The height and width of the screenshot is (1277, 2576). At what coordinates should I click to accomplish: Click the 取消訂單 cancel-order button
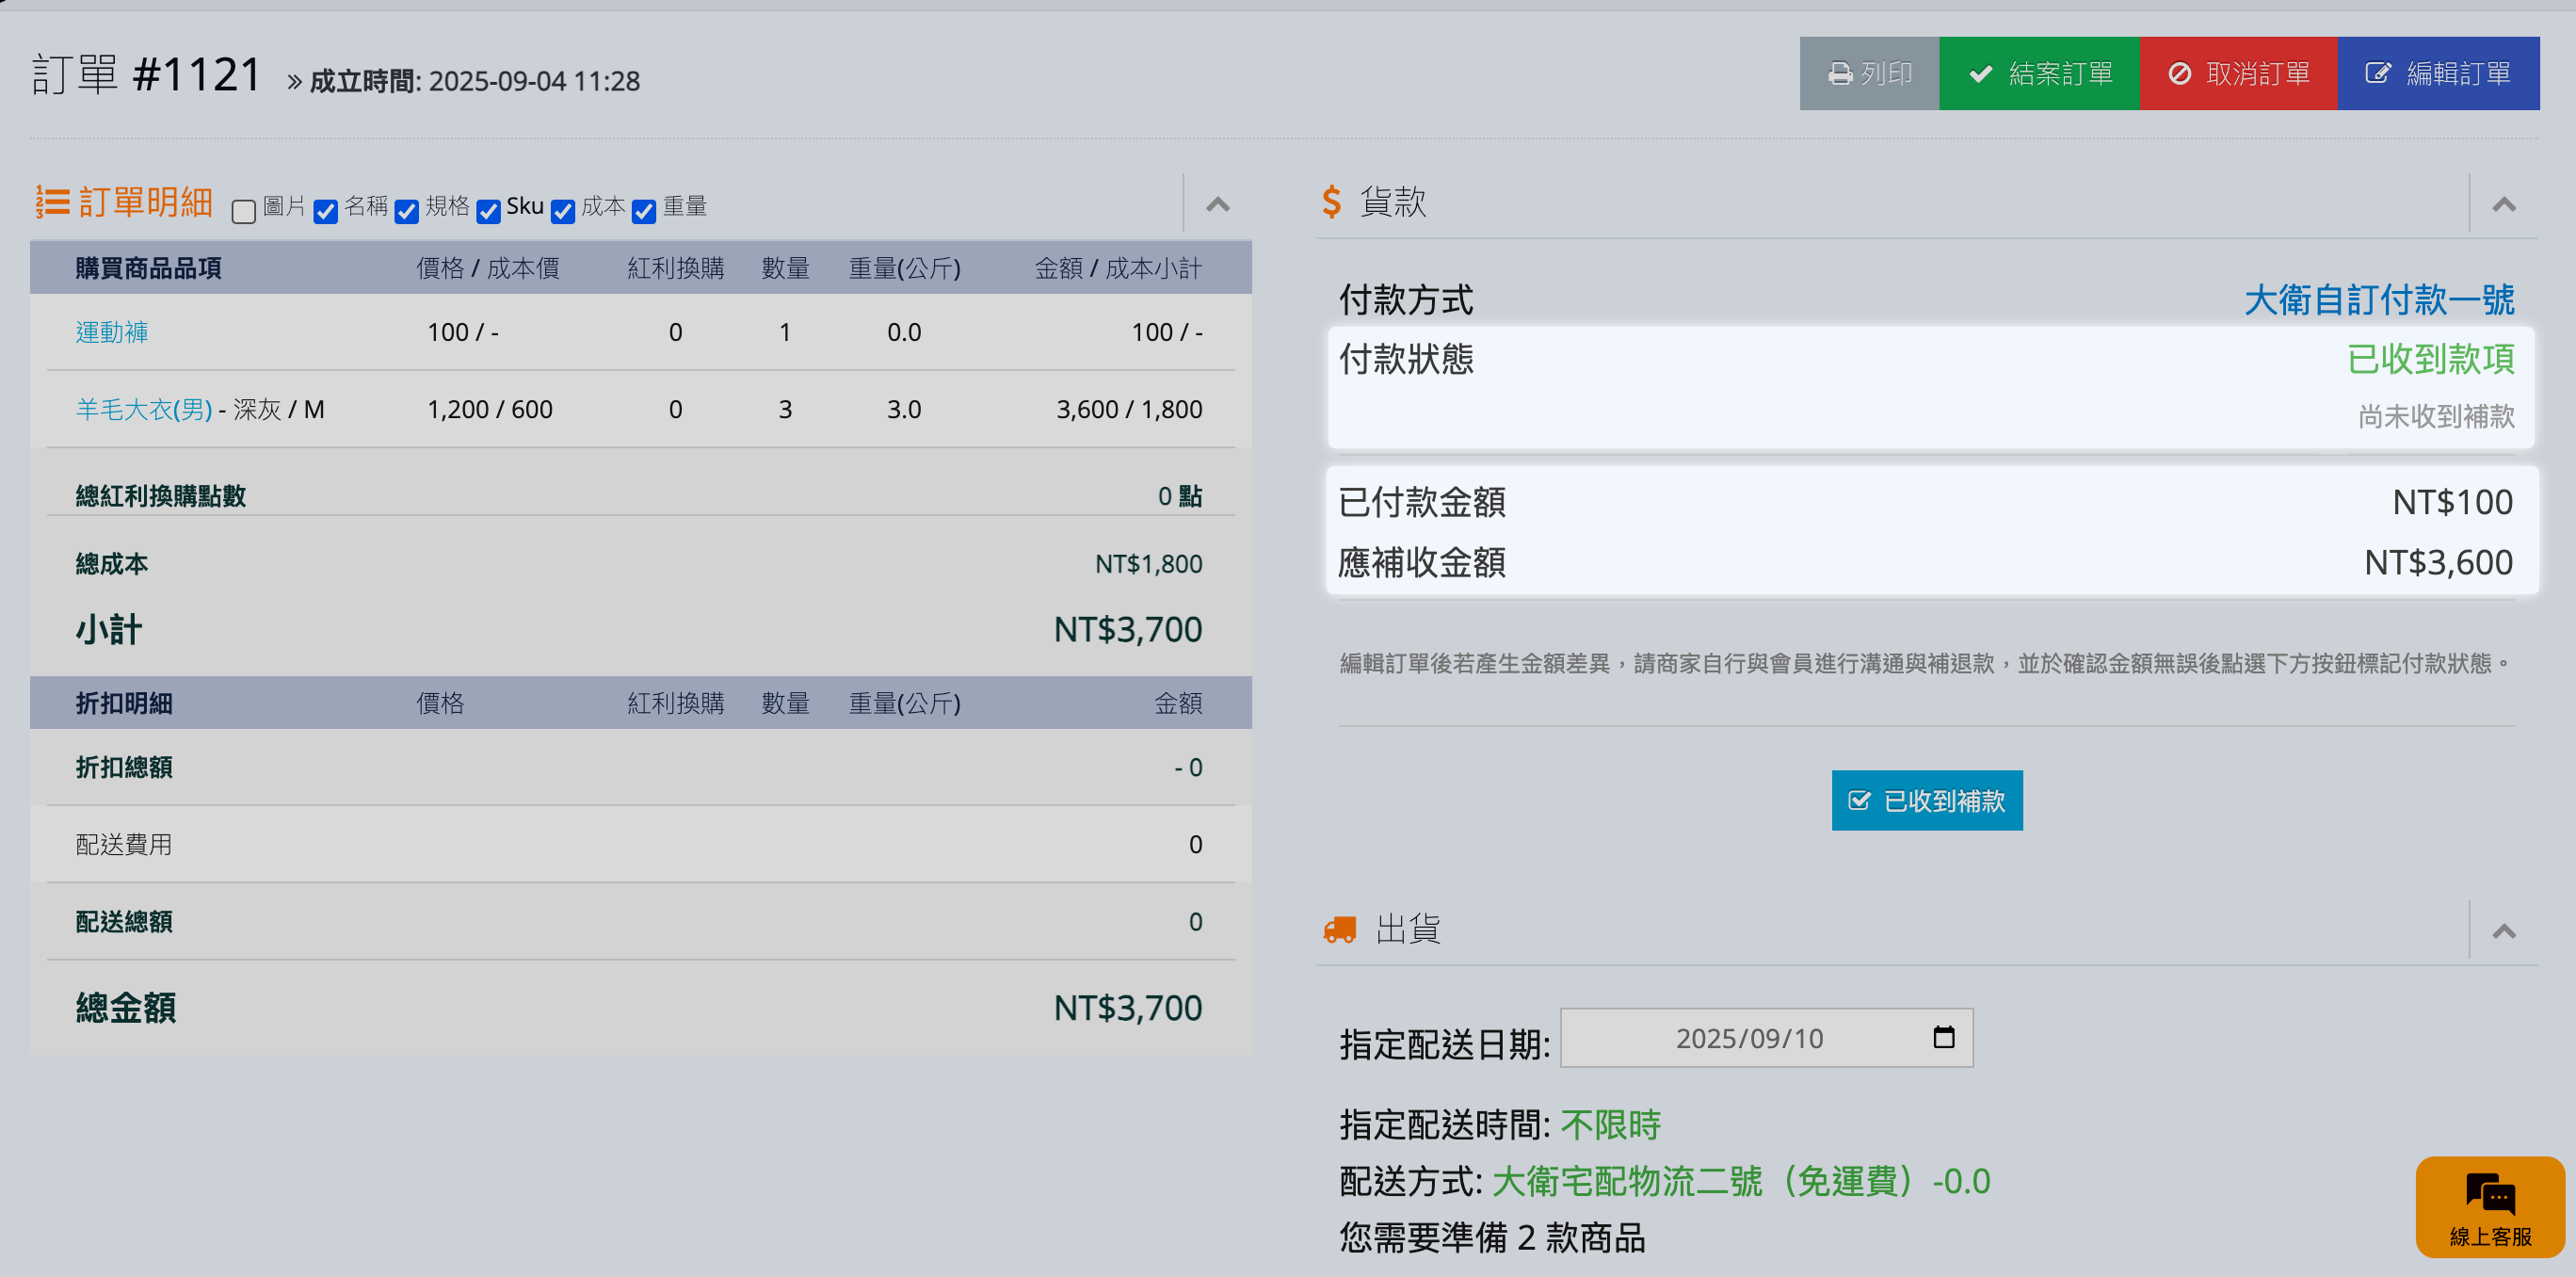2237,74
